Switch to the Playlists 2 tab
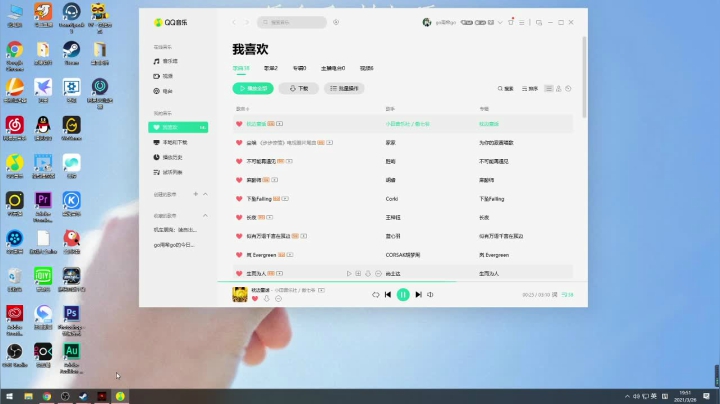This screenshot has height=404, width=720. click(x=271, y=68)
